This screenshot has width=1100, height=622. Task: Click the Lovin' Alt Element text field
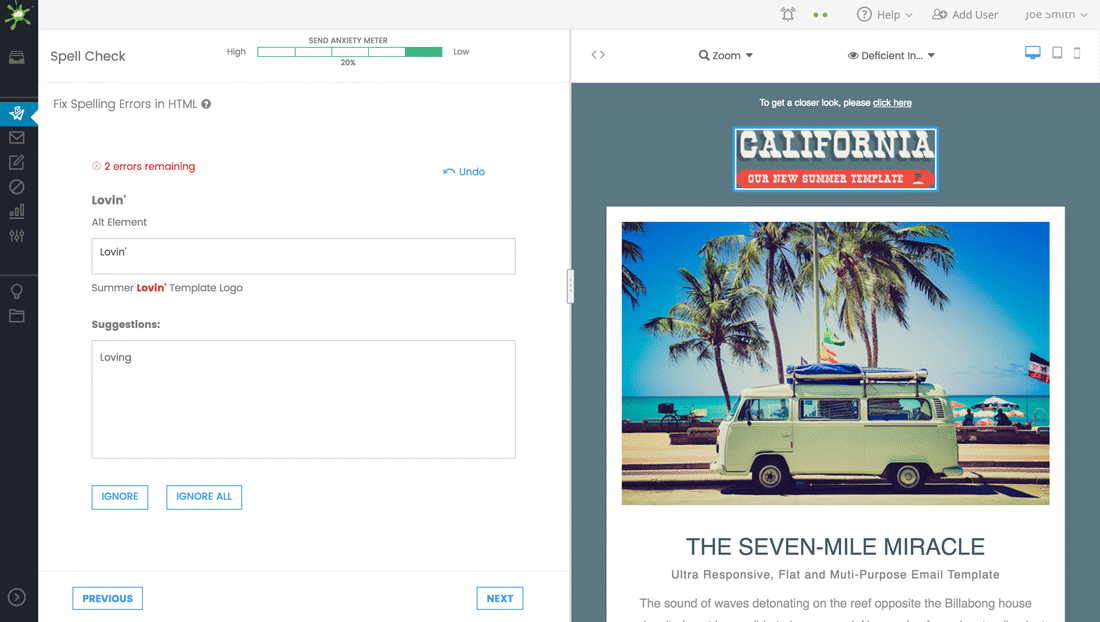[x=303, y=256]
